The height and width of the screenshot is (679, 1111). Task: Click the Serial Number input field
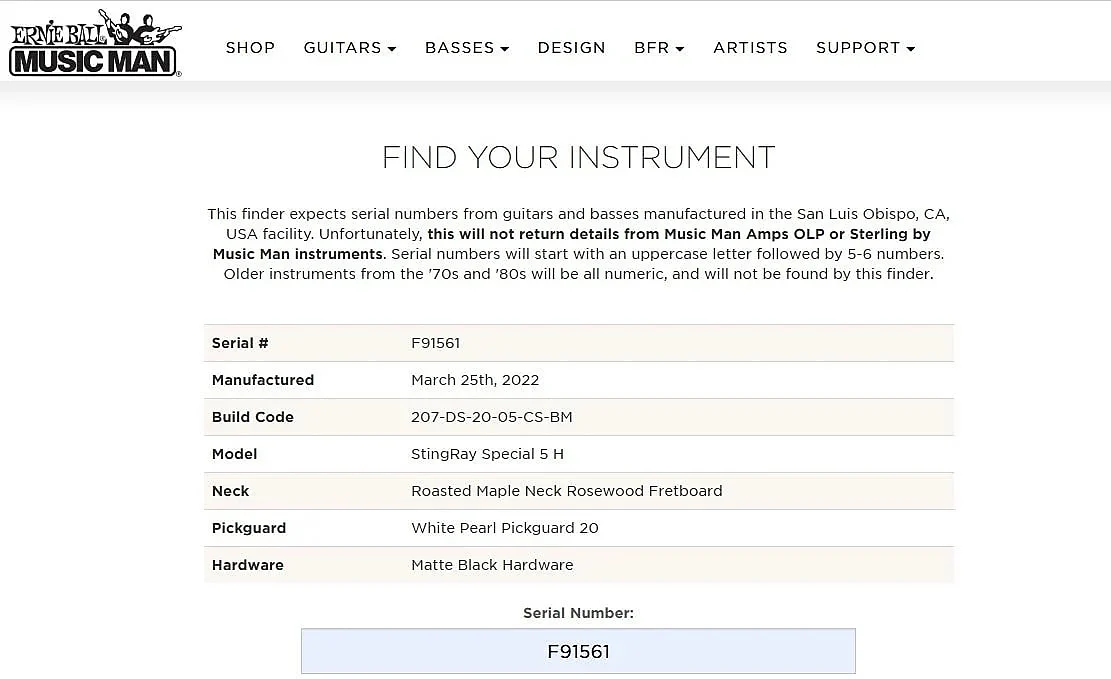click(x=578, y=651)
